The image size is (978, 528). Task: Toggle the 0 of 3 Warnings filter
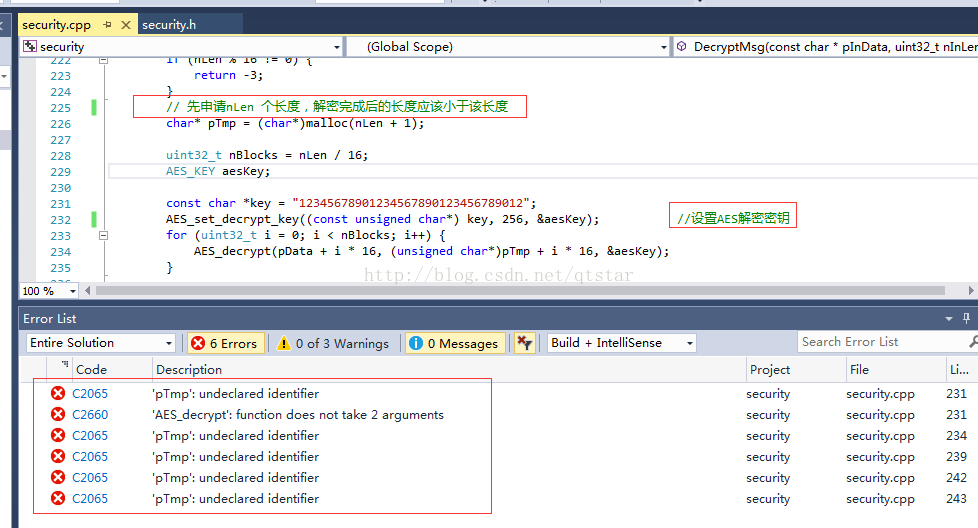[334, 343]
